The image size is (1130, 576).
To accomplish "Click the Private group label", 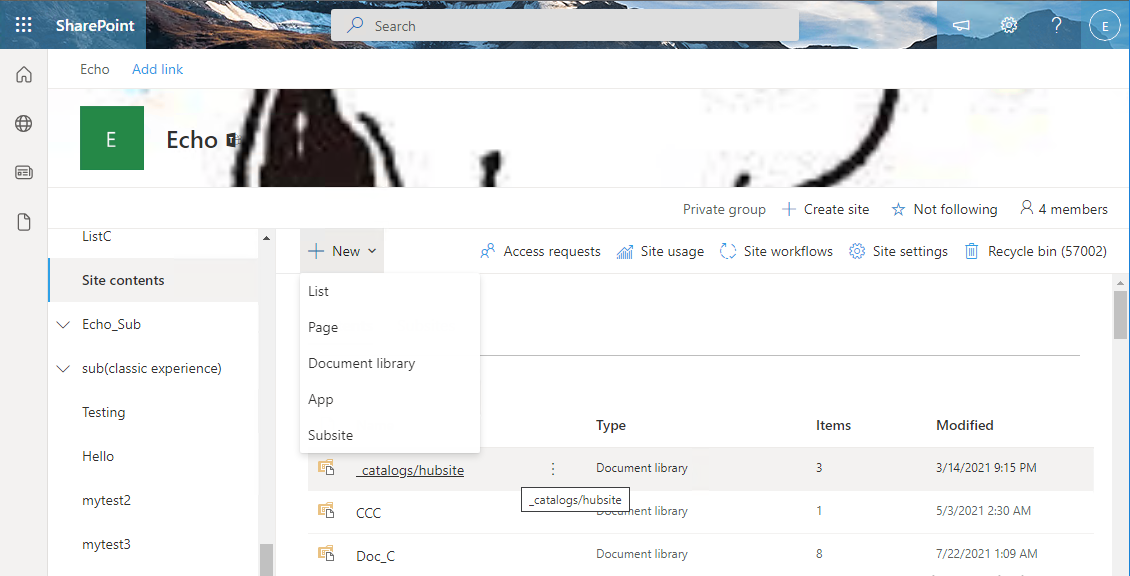I will pos(724,209).
